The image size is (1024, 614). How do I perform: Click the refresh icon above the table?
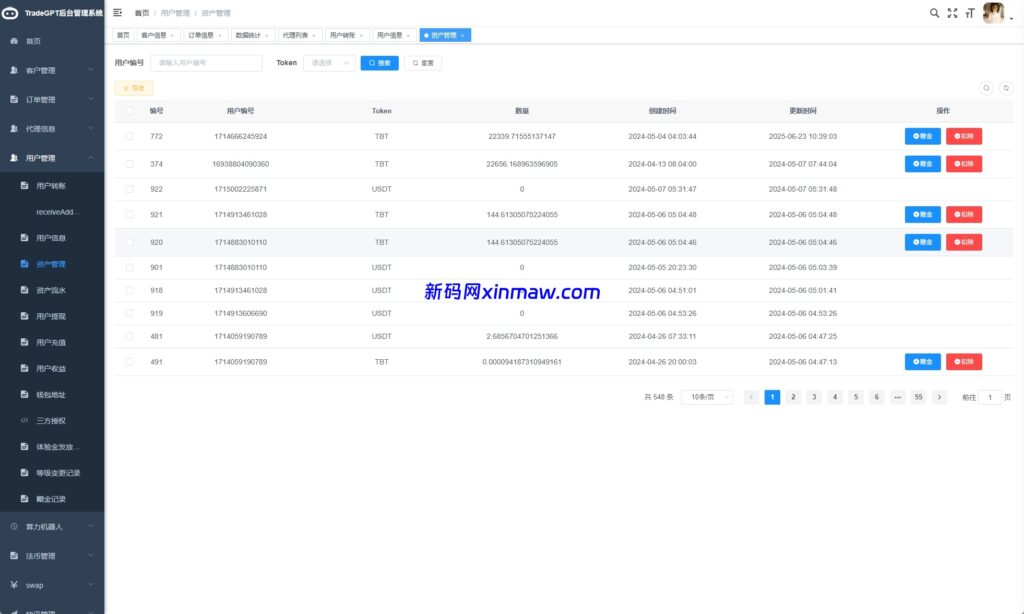click(x=1006, y=87)
